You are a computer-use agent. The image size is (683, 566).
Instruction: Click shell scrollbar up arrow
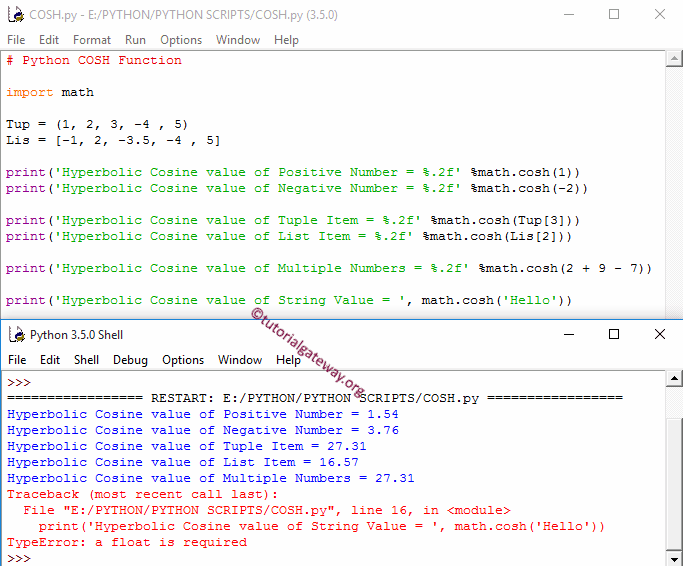point(674,378)
